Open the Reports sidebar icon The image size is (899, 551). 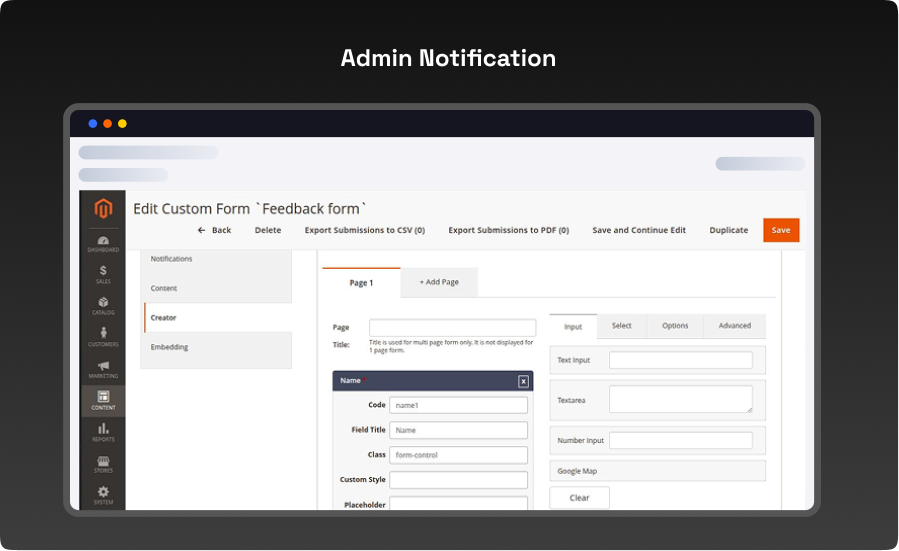(103, 432)
